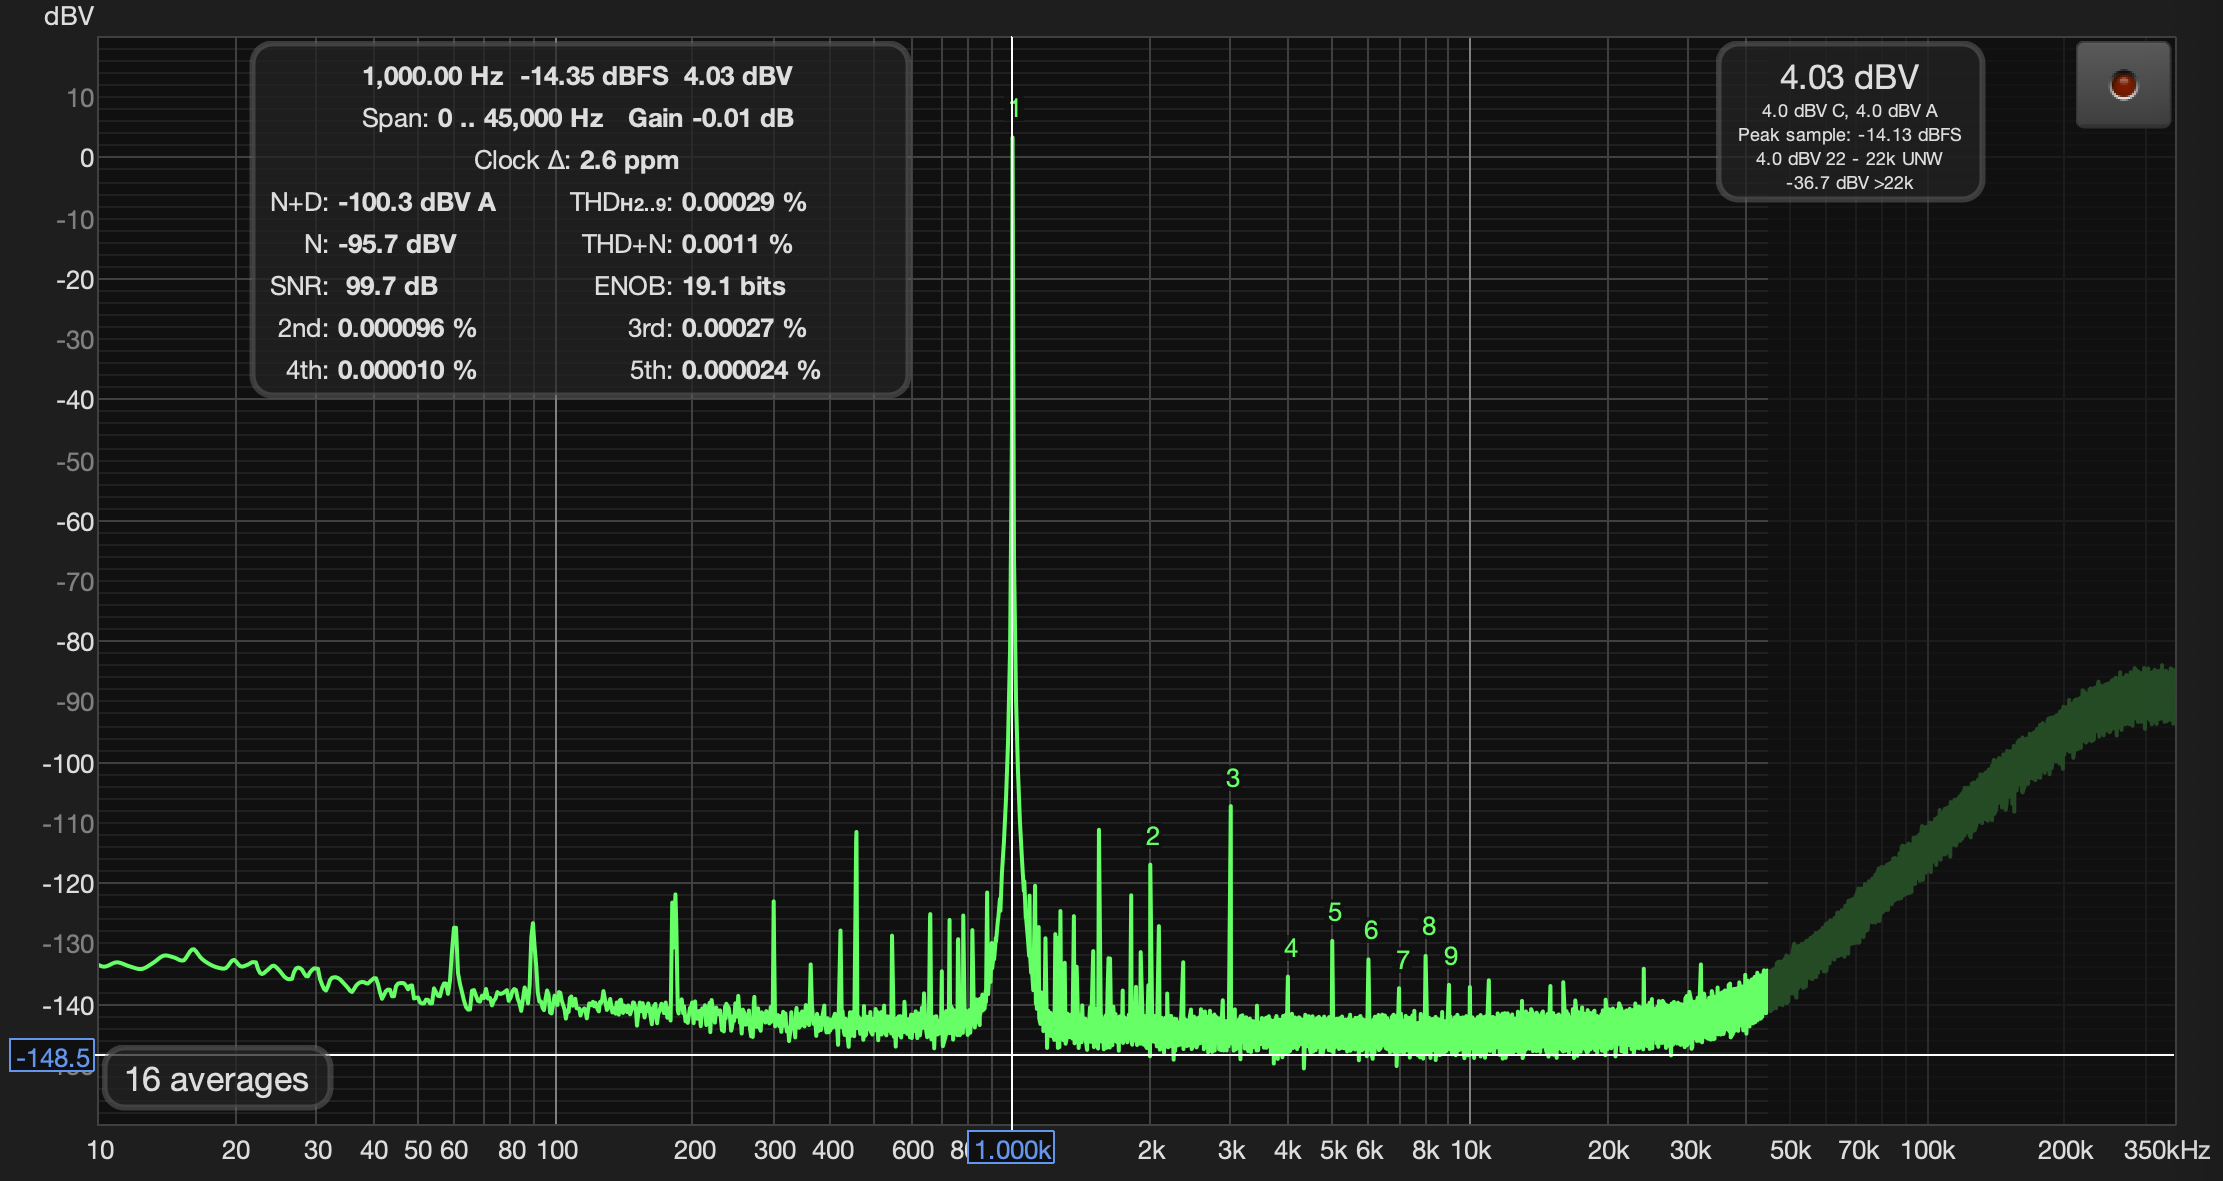The height and width of the screenshot is (1181, 2223).
Task: Click the -100 level axis label
Action: 68,764
